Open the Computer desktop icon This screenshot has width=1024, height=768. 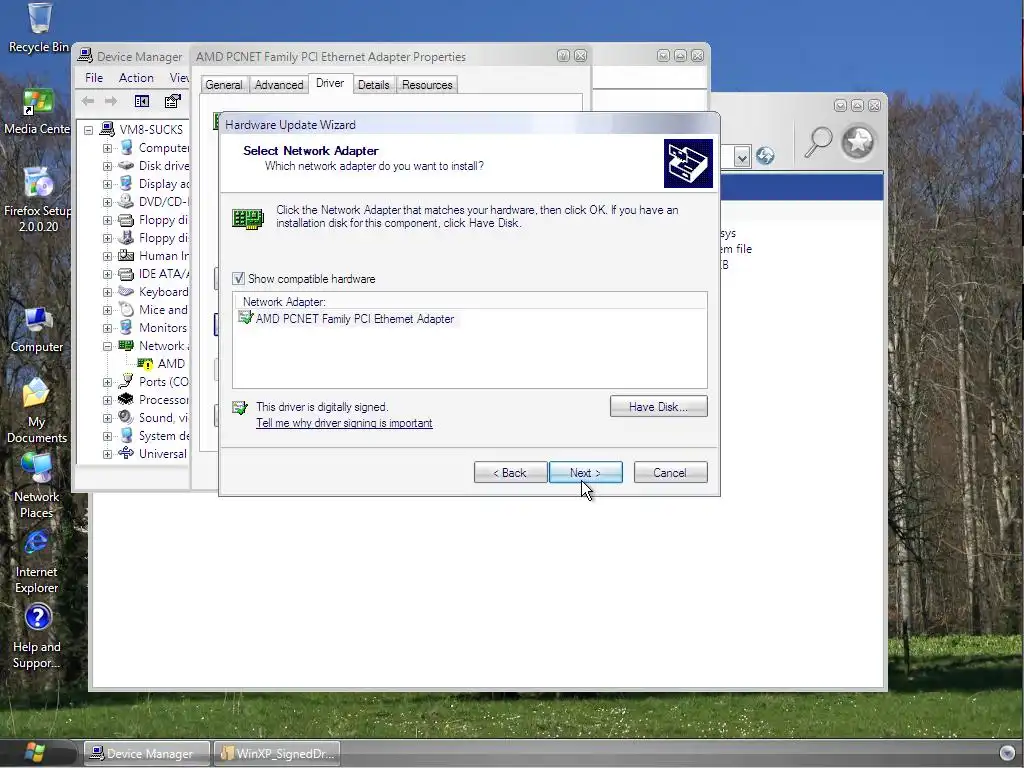37,330
